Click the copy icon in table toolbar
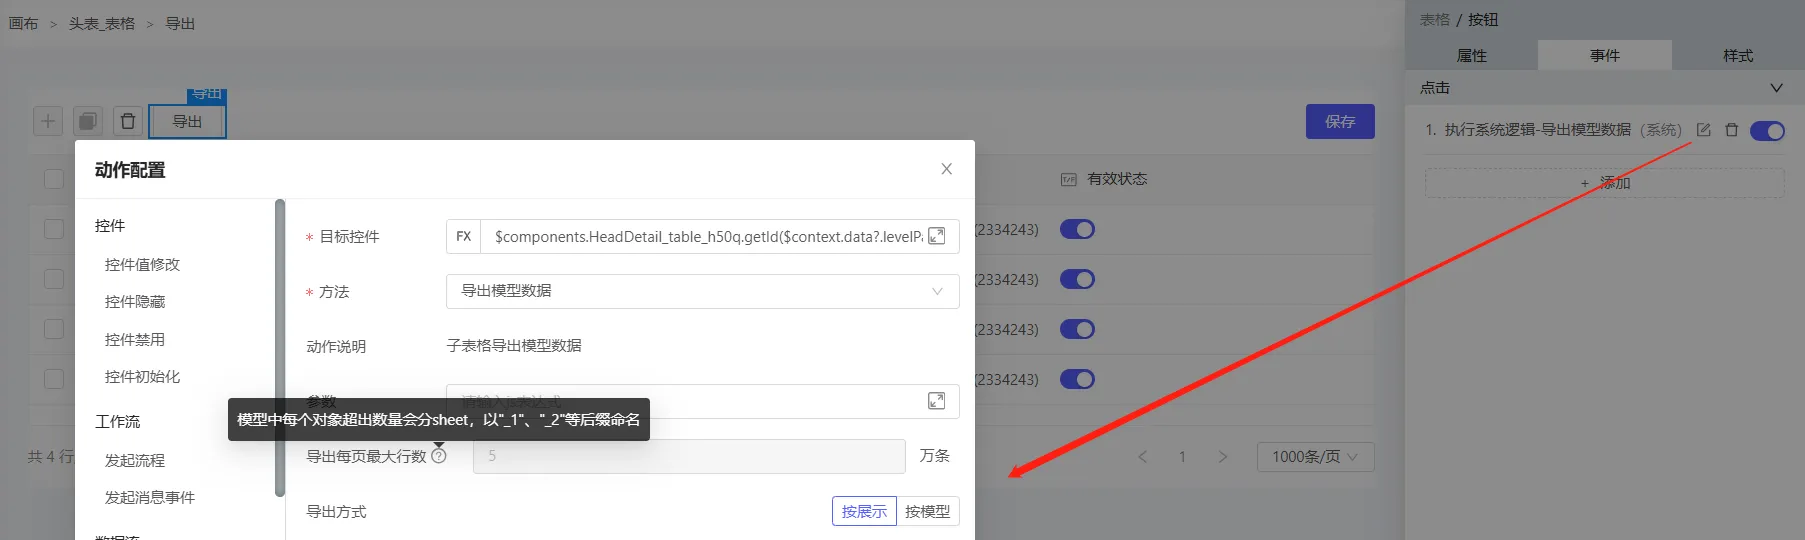The height and width of the screenshot is (540, 1805). coord(88,121)
